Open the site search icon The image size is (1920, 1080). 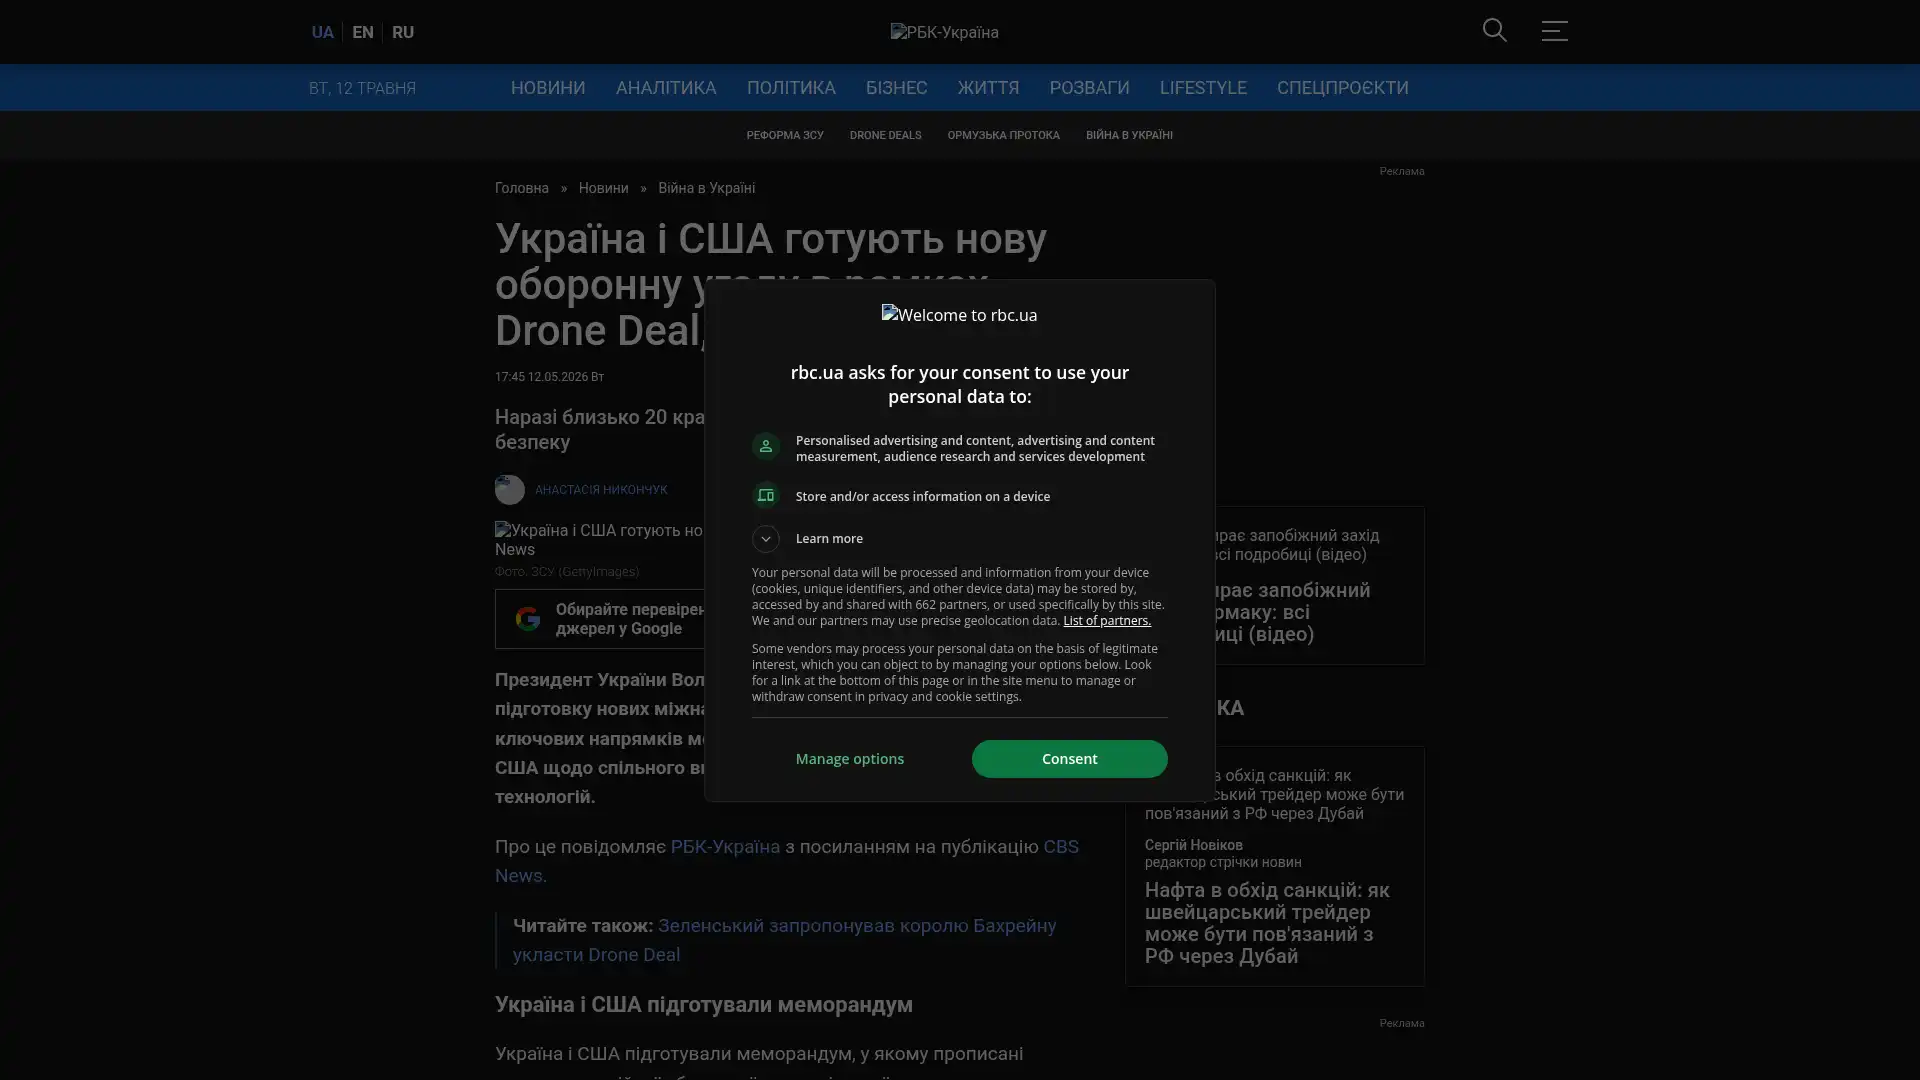1494,31
